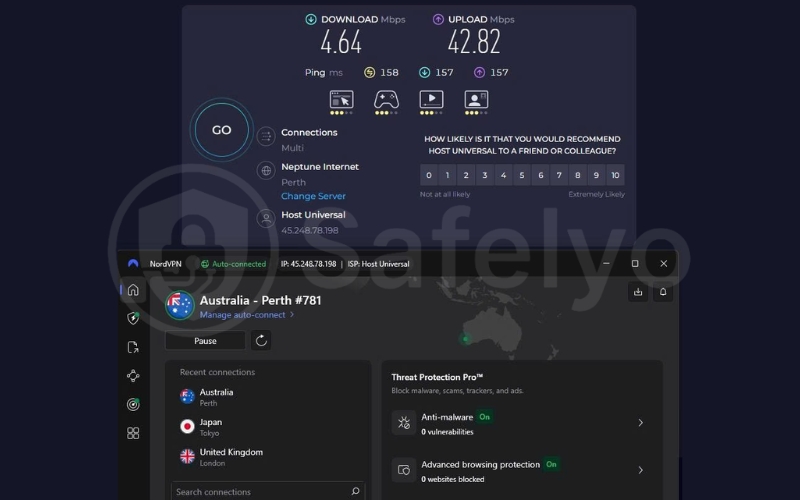Click the Connections multi icon
The height and width of the screenshot is (500, 800).
266,136
